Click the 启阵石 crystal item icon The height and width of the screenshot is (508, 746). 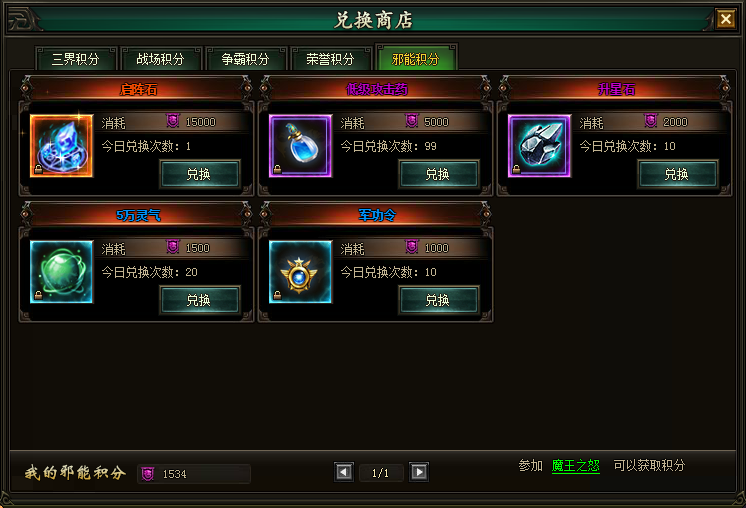pyautogui.click(x=61, y=146)
